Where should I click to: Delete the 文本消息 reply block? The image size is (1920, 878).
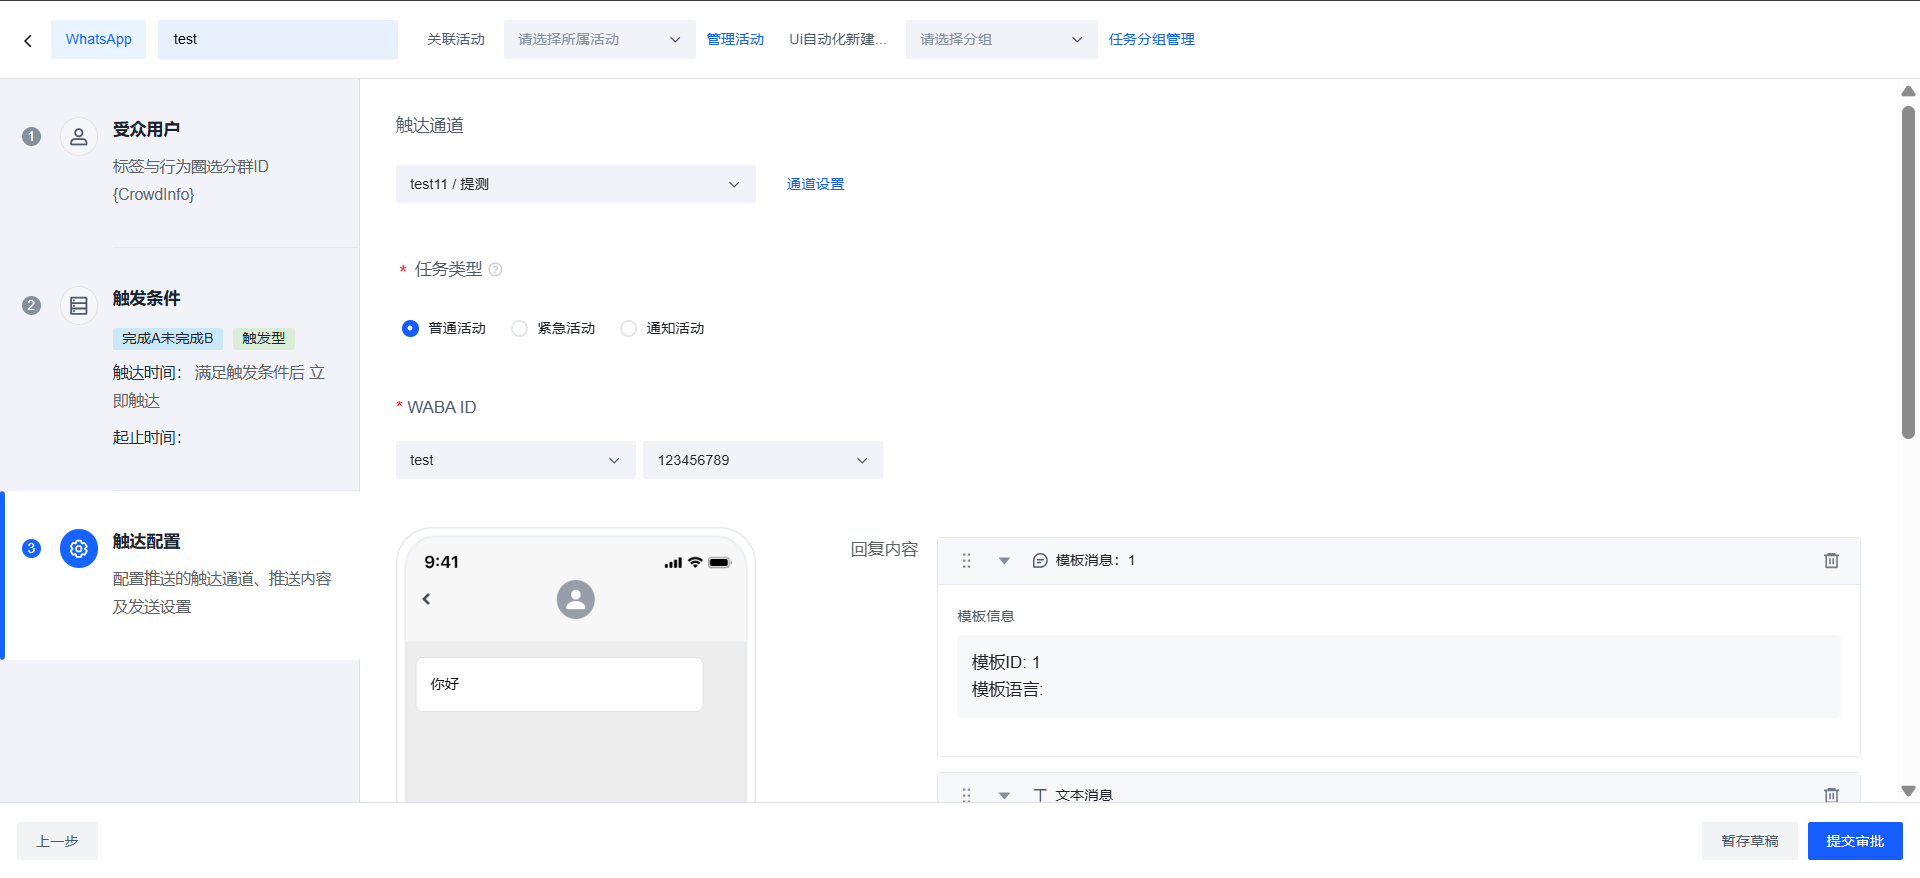[x=1831, y=794]
